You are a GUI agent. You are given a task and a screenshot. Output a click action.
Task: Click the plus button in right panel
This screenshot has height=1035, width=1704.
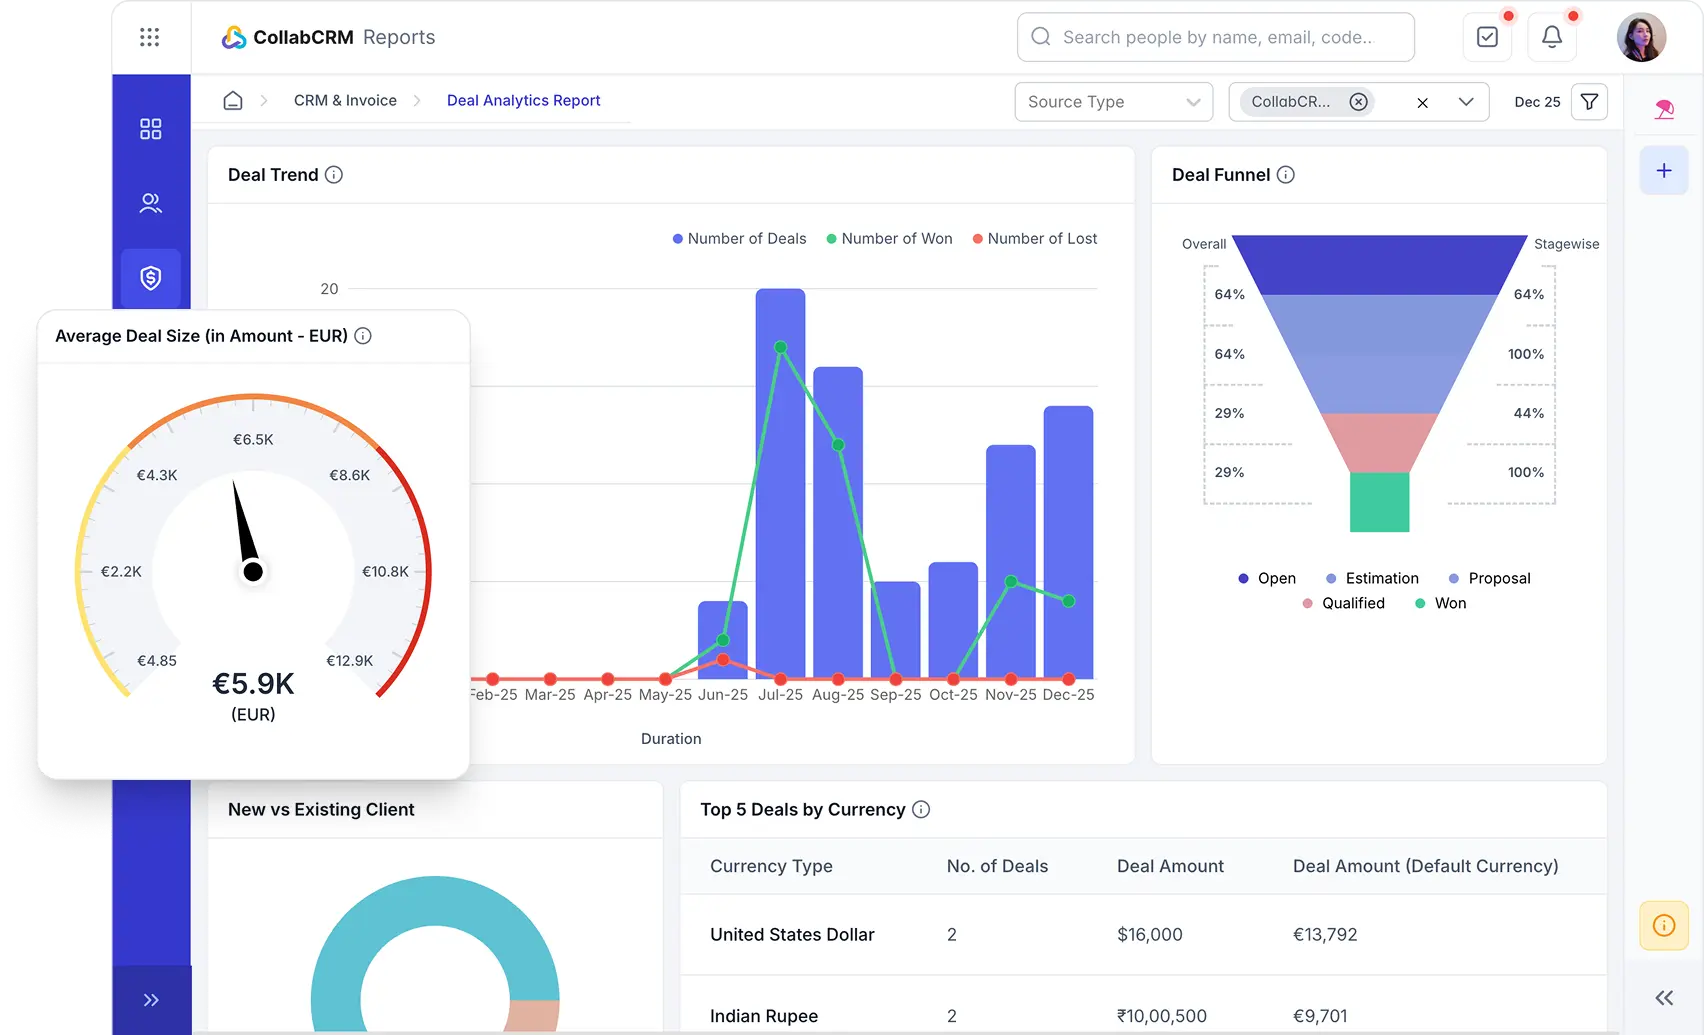point(1664,171)
